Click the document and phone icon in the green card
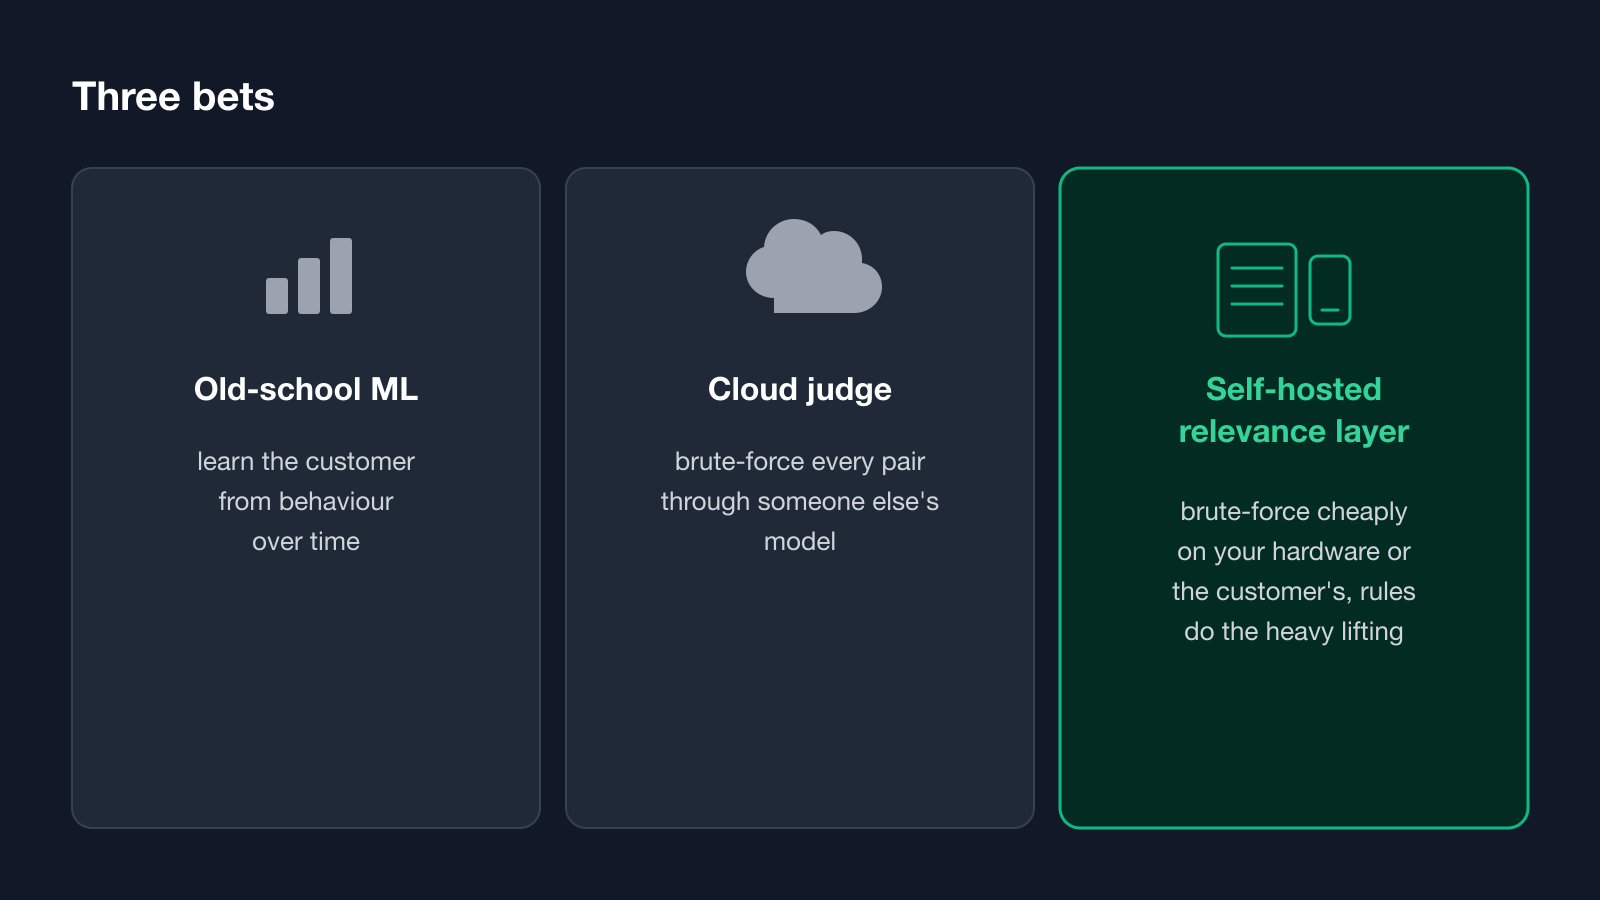Screen dimensions: 1600x900 (1284, 290)
